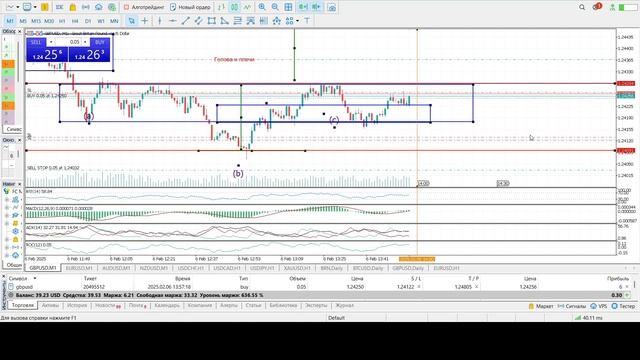Select the Fibonacci retracement tool
Viewport: 640px width, 360px height.
238,20
